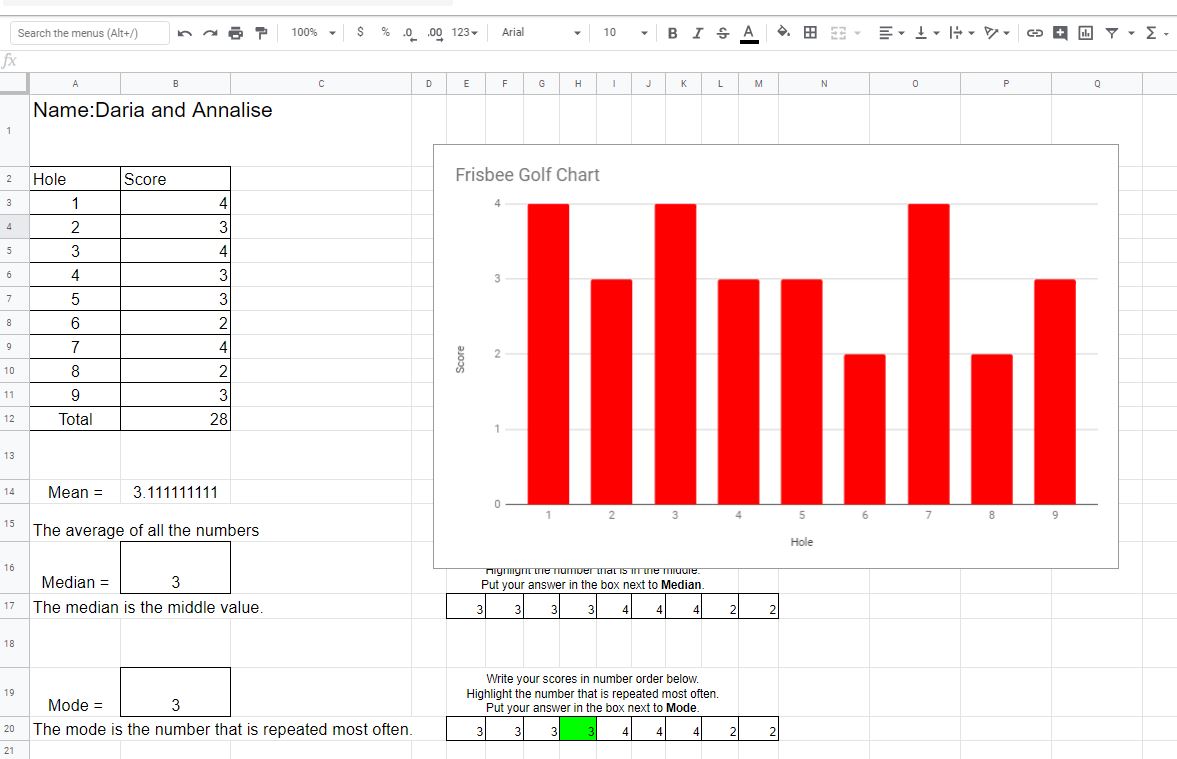The image size is (1177, 759).
Task: Expand the Arial font dropdown
Action: [541, 32]
